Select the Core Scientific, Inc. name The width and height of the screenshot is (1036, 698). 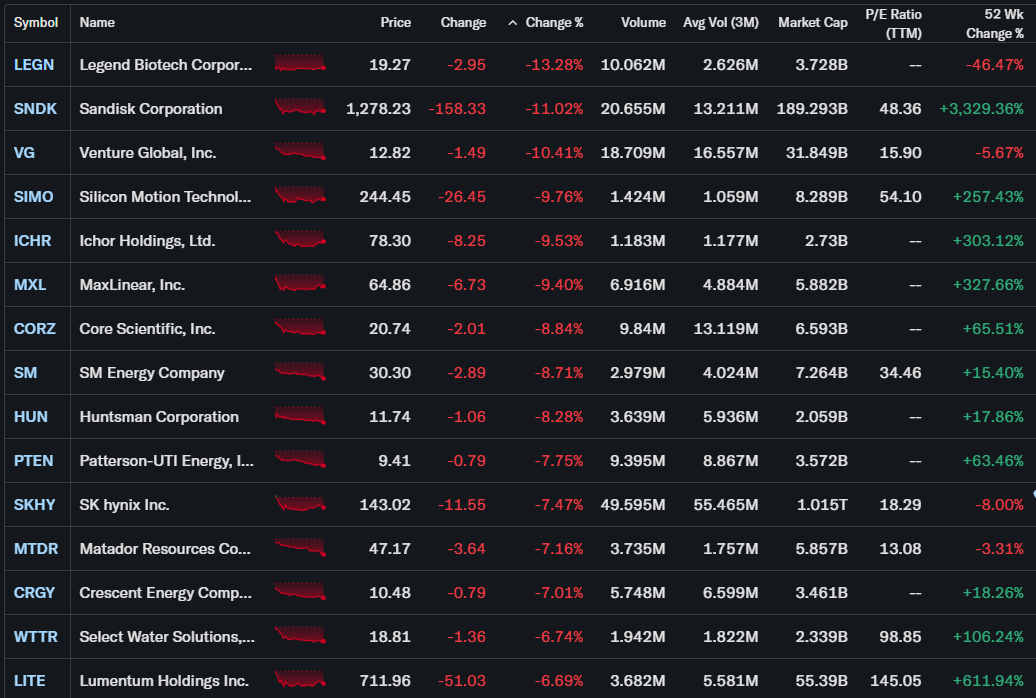point(147,329)
